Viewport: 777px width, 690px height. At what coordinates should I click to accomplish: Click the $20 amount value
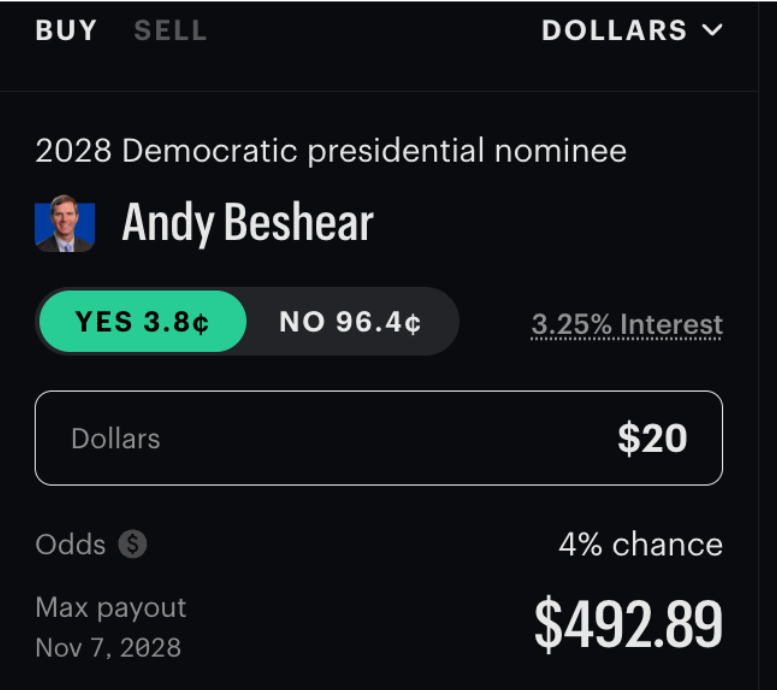(652, 438)
